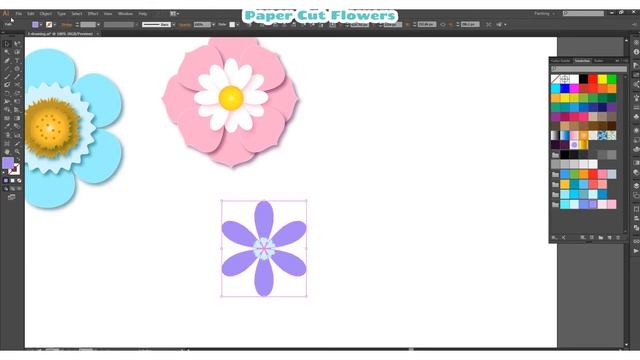Image resolution: width=640 pixels, height=360 pixels.
Task: Select the Magic Wand tool
Action: 7,52
